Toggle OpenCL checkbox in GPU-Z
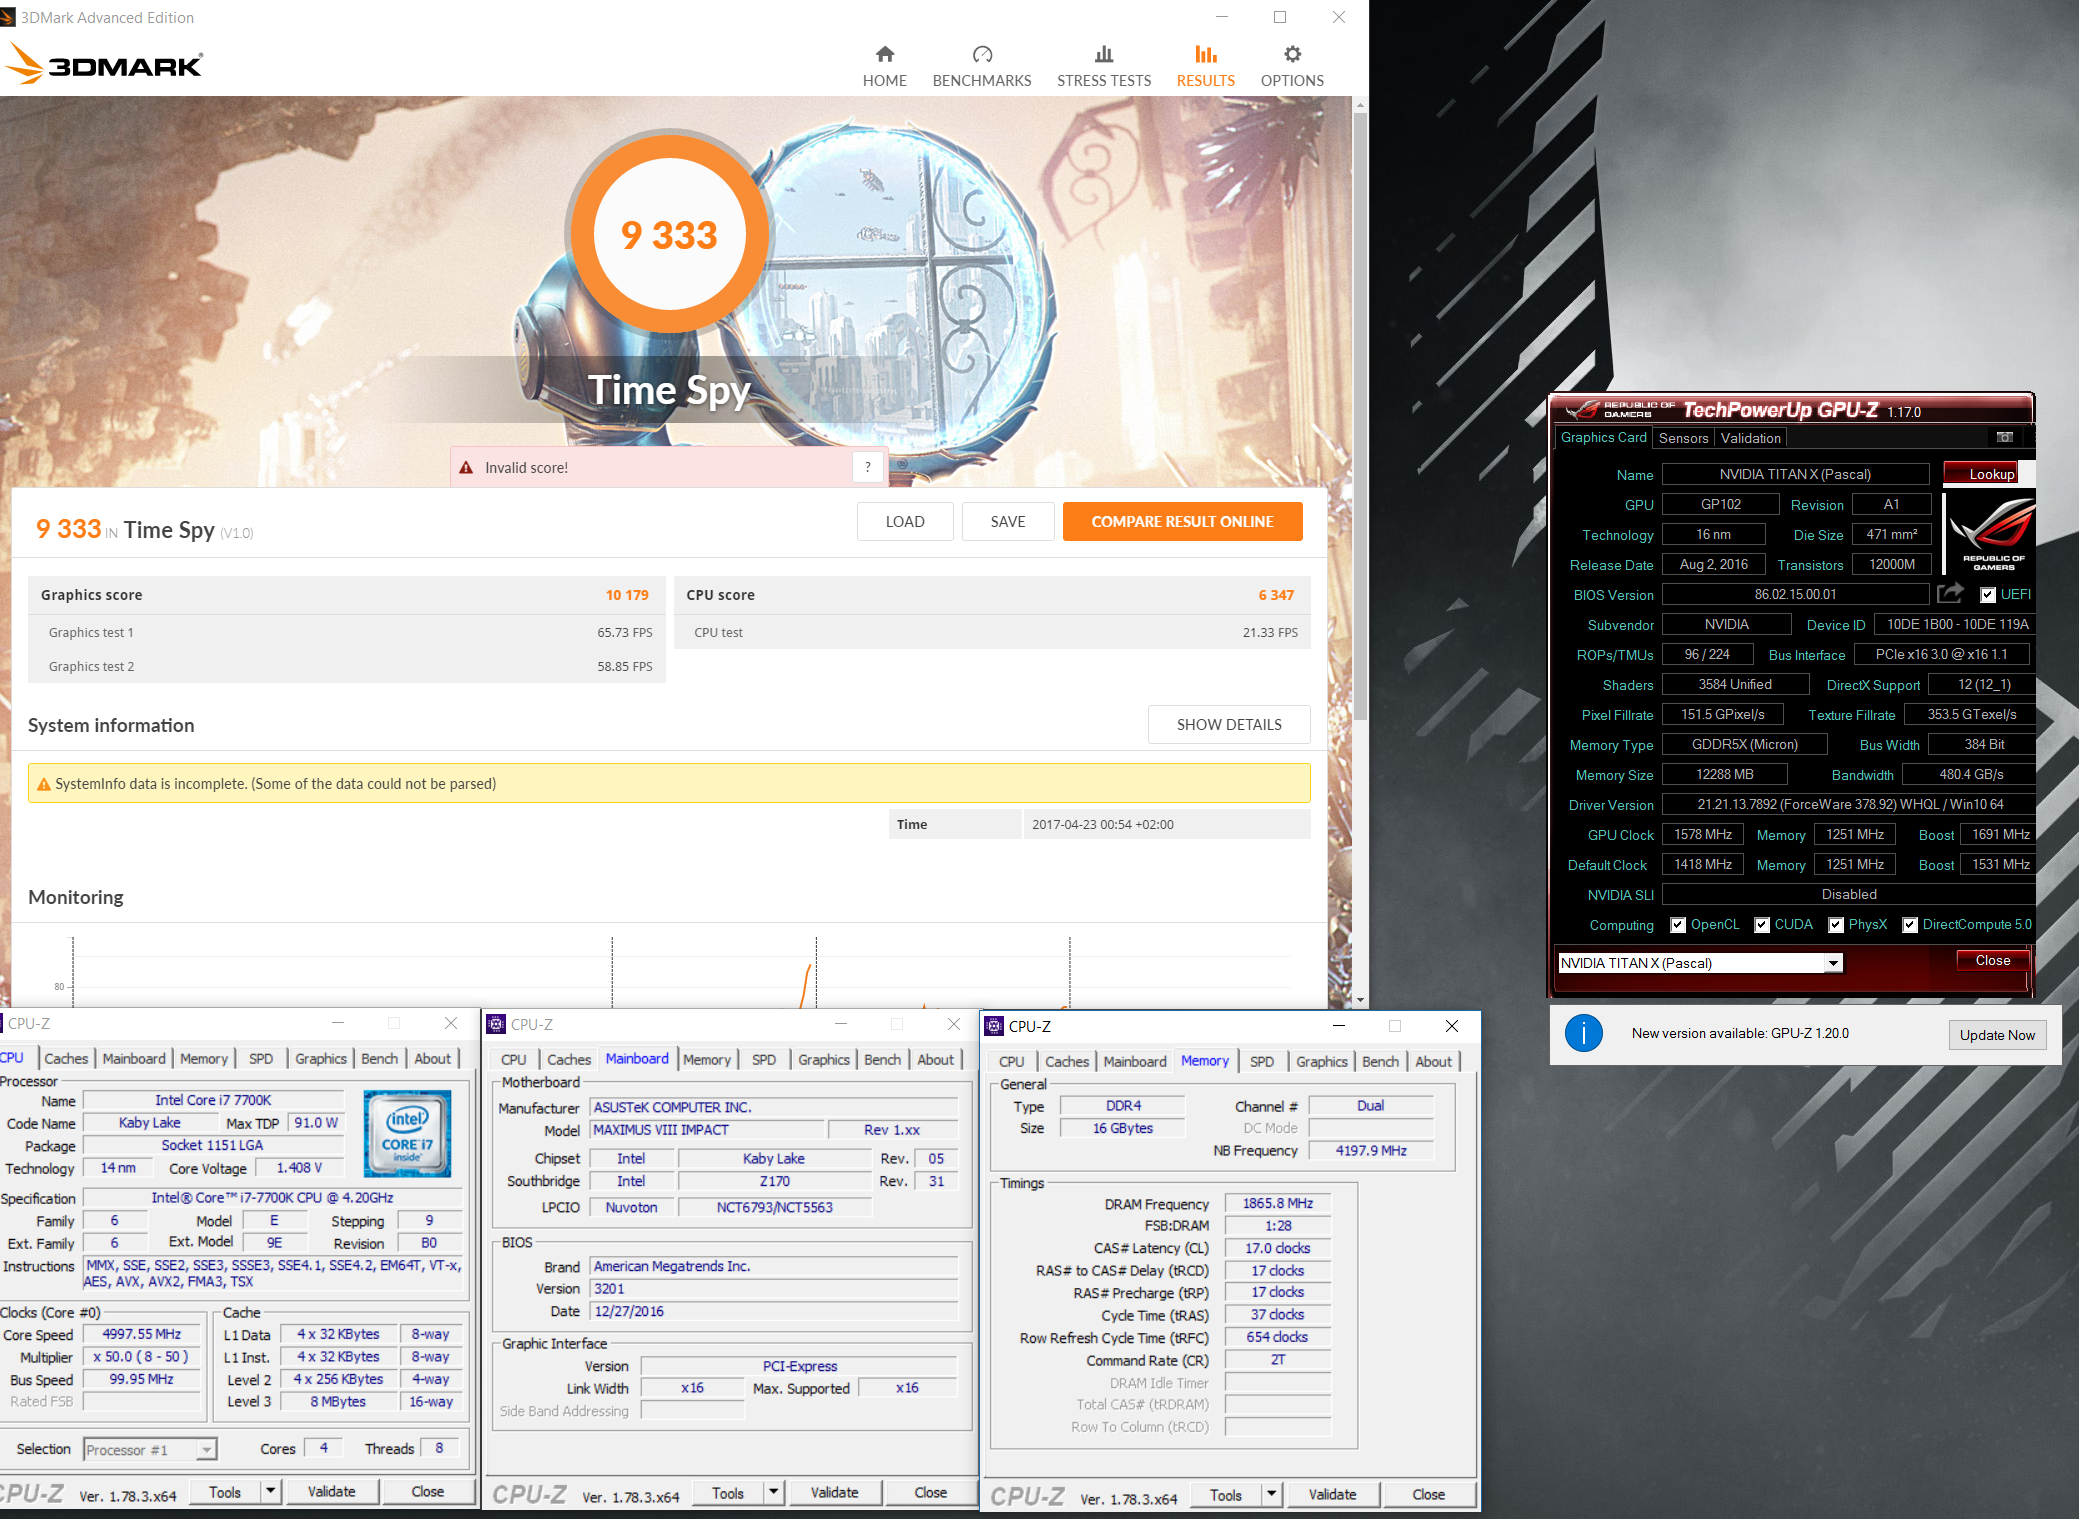Screen dimensions: 2079x1519 [1678, 925]
